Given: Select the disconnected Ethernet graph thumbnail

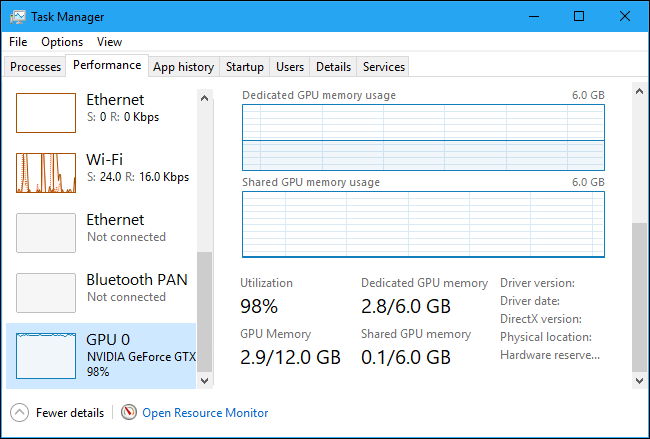Looking at the screenshot, I should coord(46,232).
